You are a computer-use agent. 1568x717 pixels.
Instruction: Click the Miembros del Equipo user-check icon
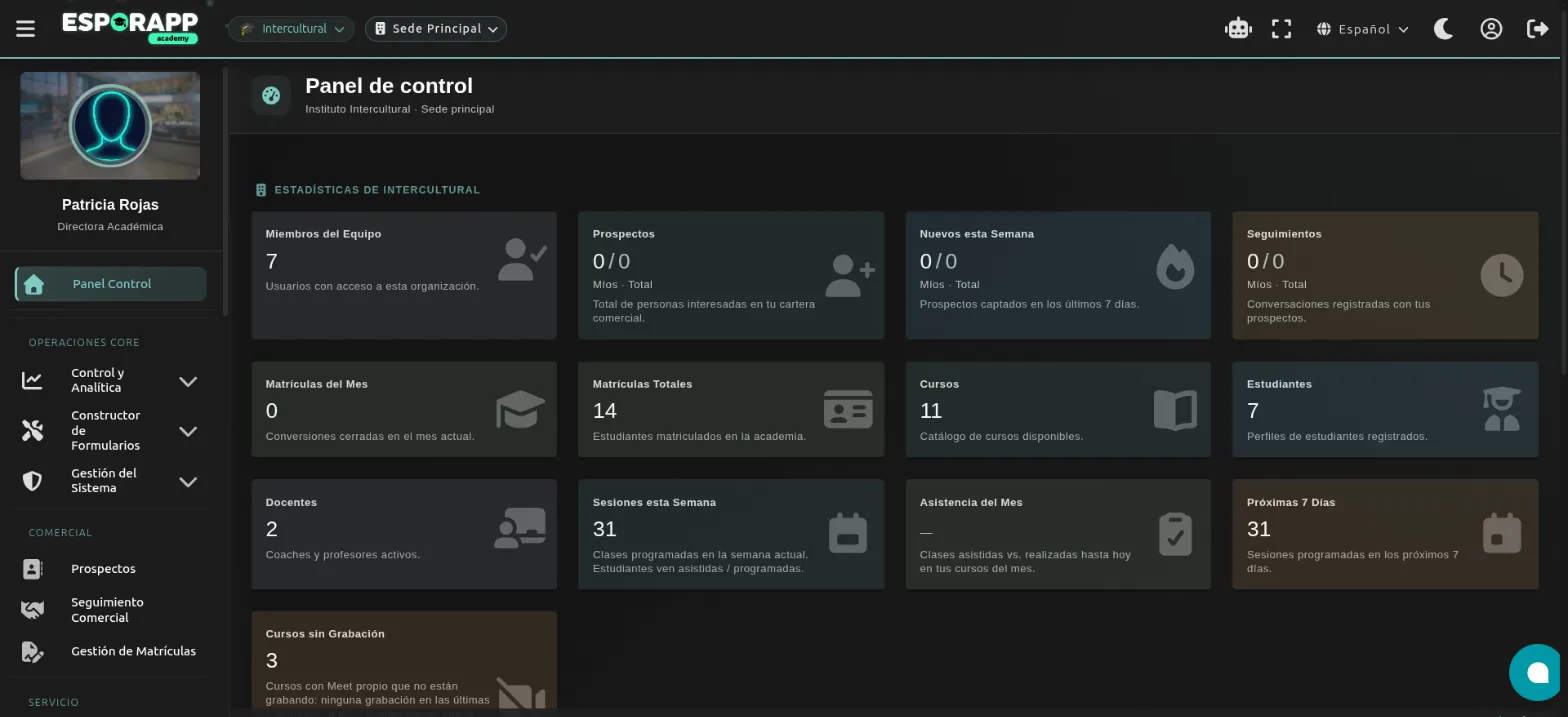tap(522, 260)
